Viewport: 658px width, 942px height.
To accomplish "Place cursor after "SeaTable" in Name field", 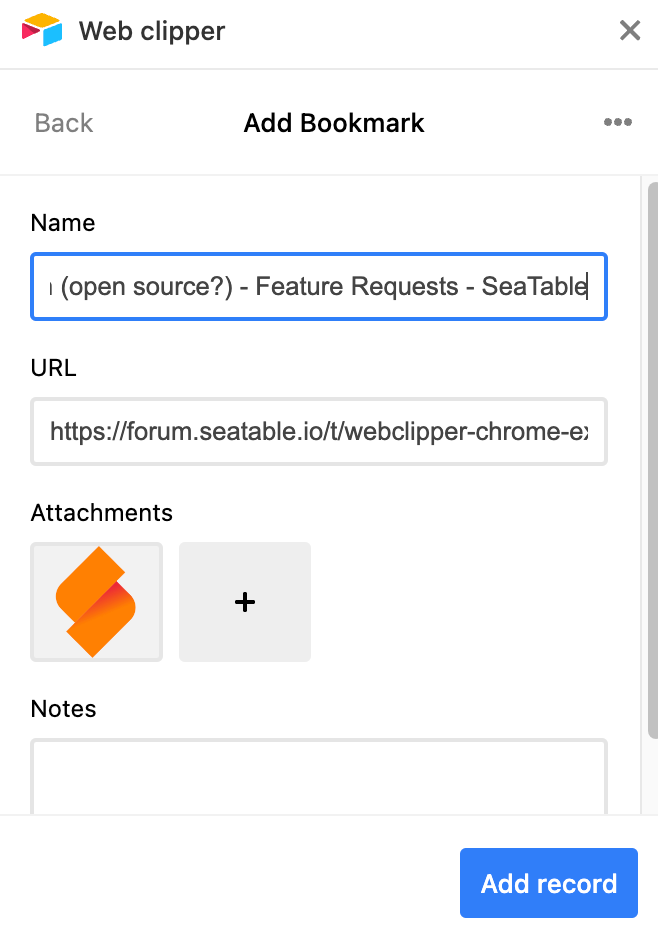I will coord(588,287).
